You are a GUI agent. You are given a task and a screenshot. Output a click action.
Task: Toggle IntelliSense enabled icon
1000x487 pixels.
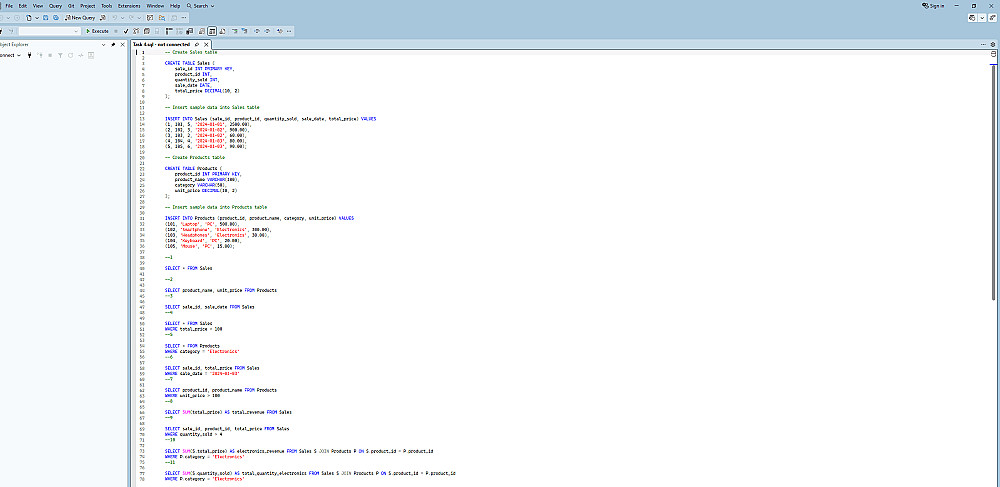[x=157, y=31]
